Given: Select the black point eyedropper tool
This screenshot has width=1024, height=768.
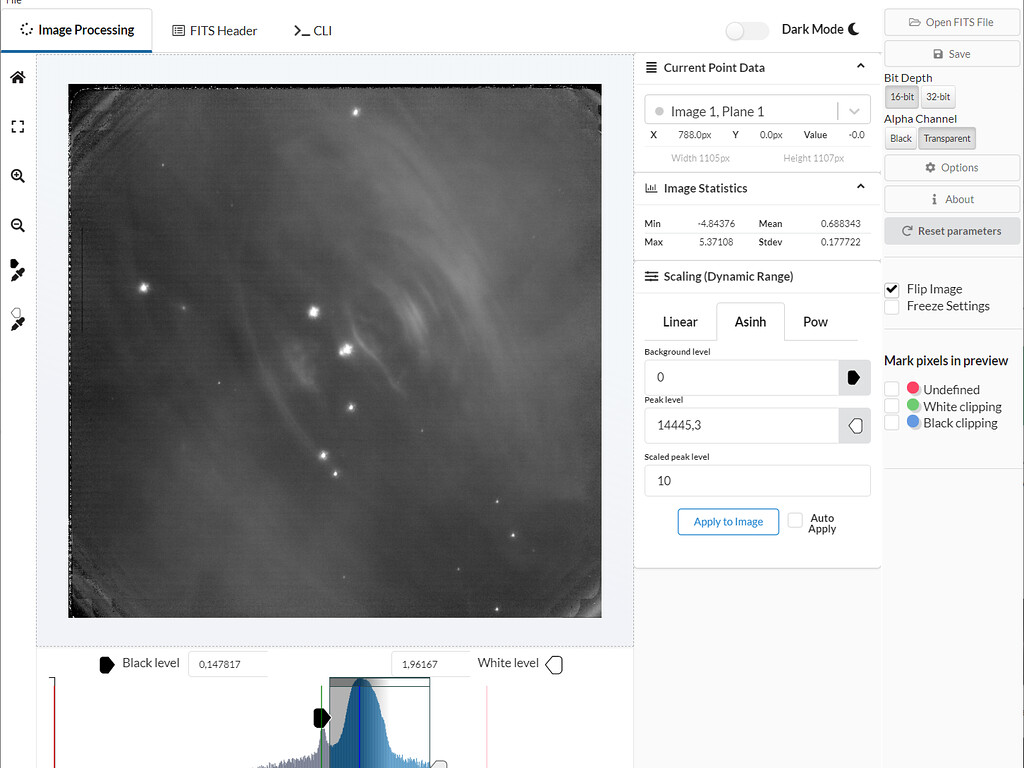Looking at the screenshot, I should coord(18,270).
